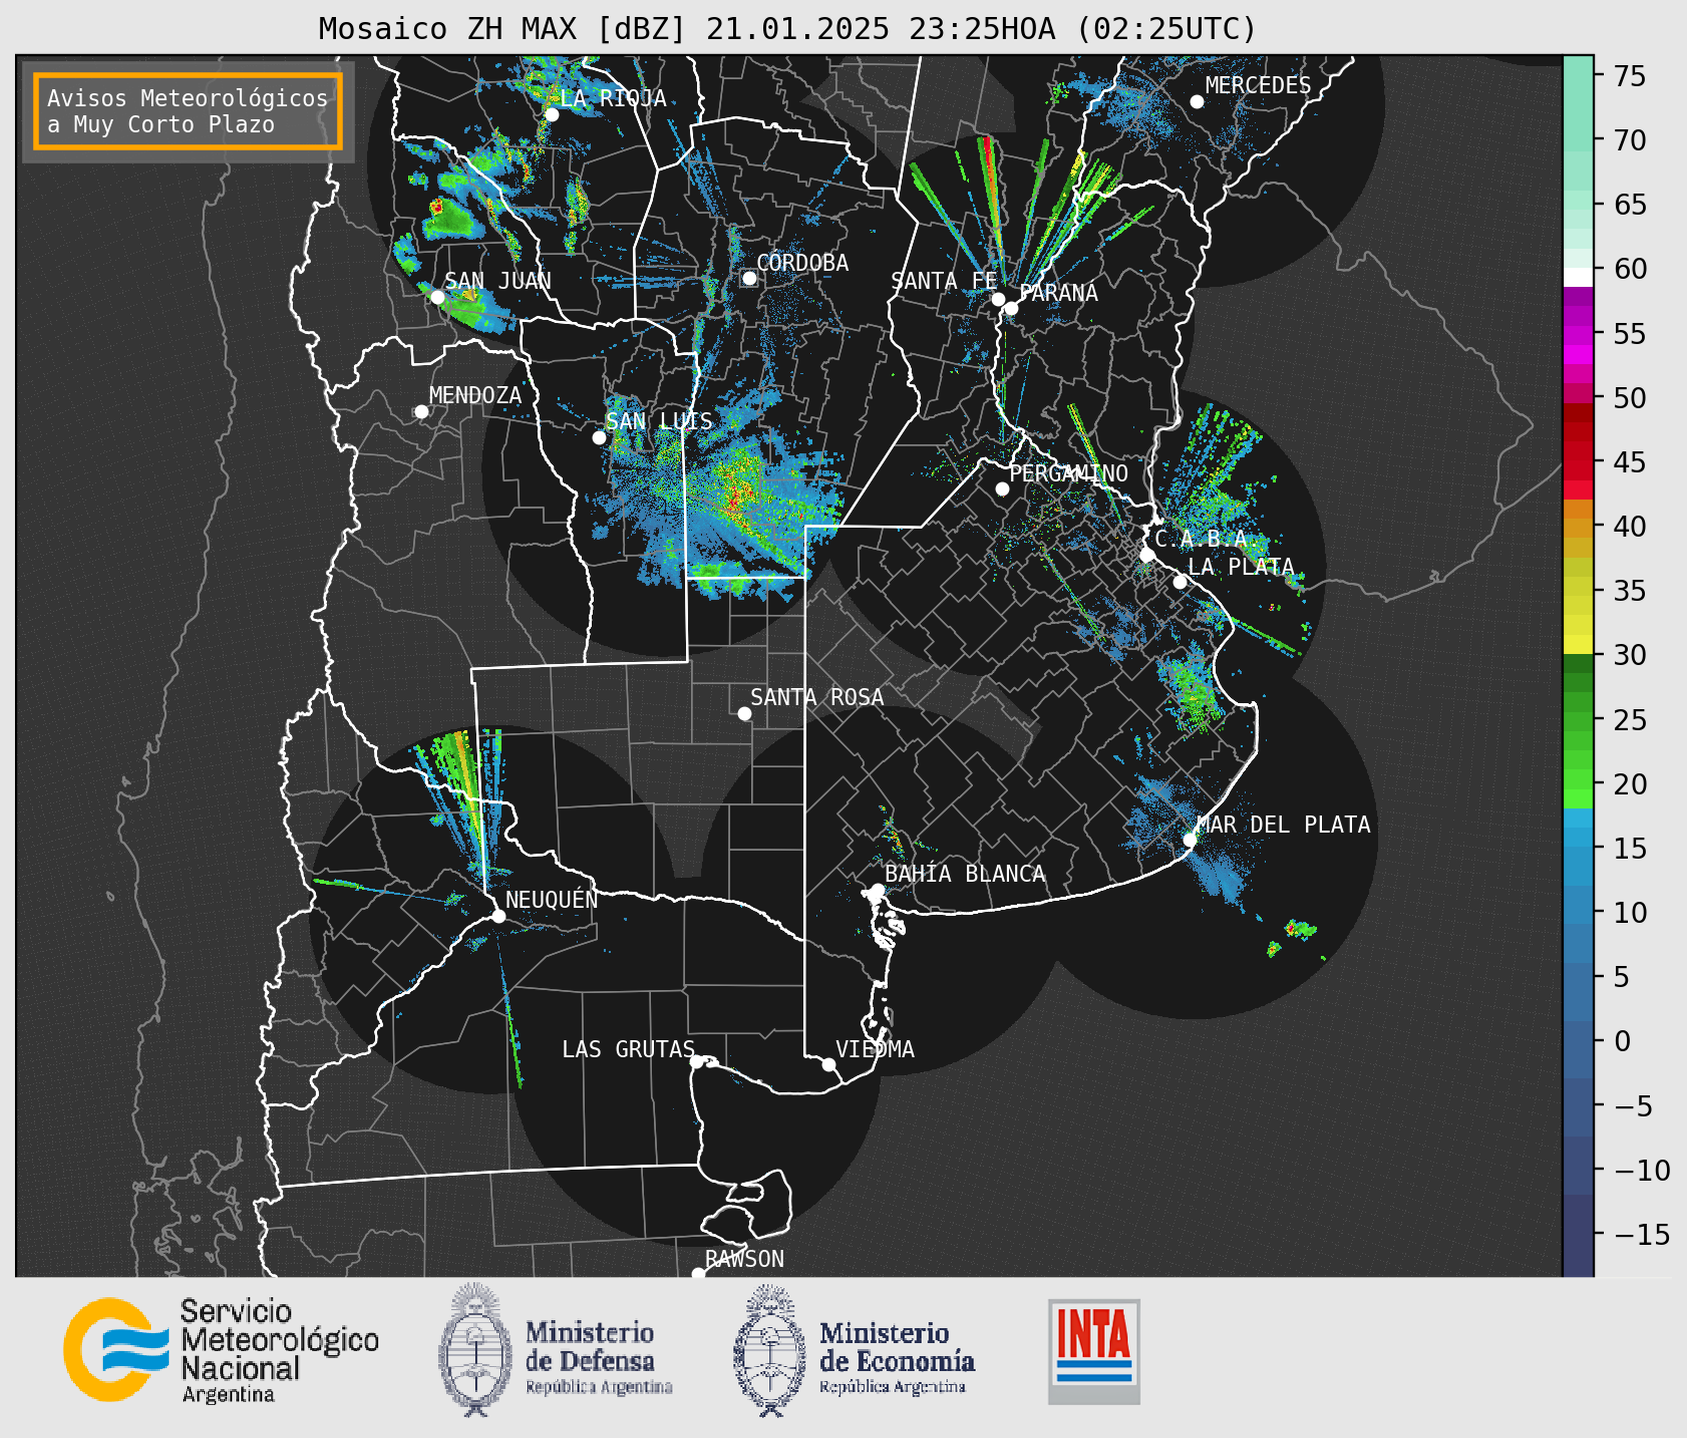Click the CORDOBA label text
Image resolution: width=1687 pixels, height=1438 pixels.
point(802,263)
